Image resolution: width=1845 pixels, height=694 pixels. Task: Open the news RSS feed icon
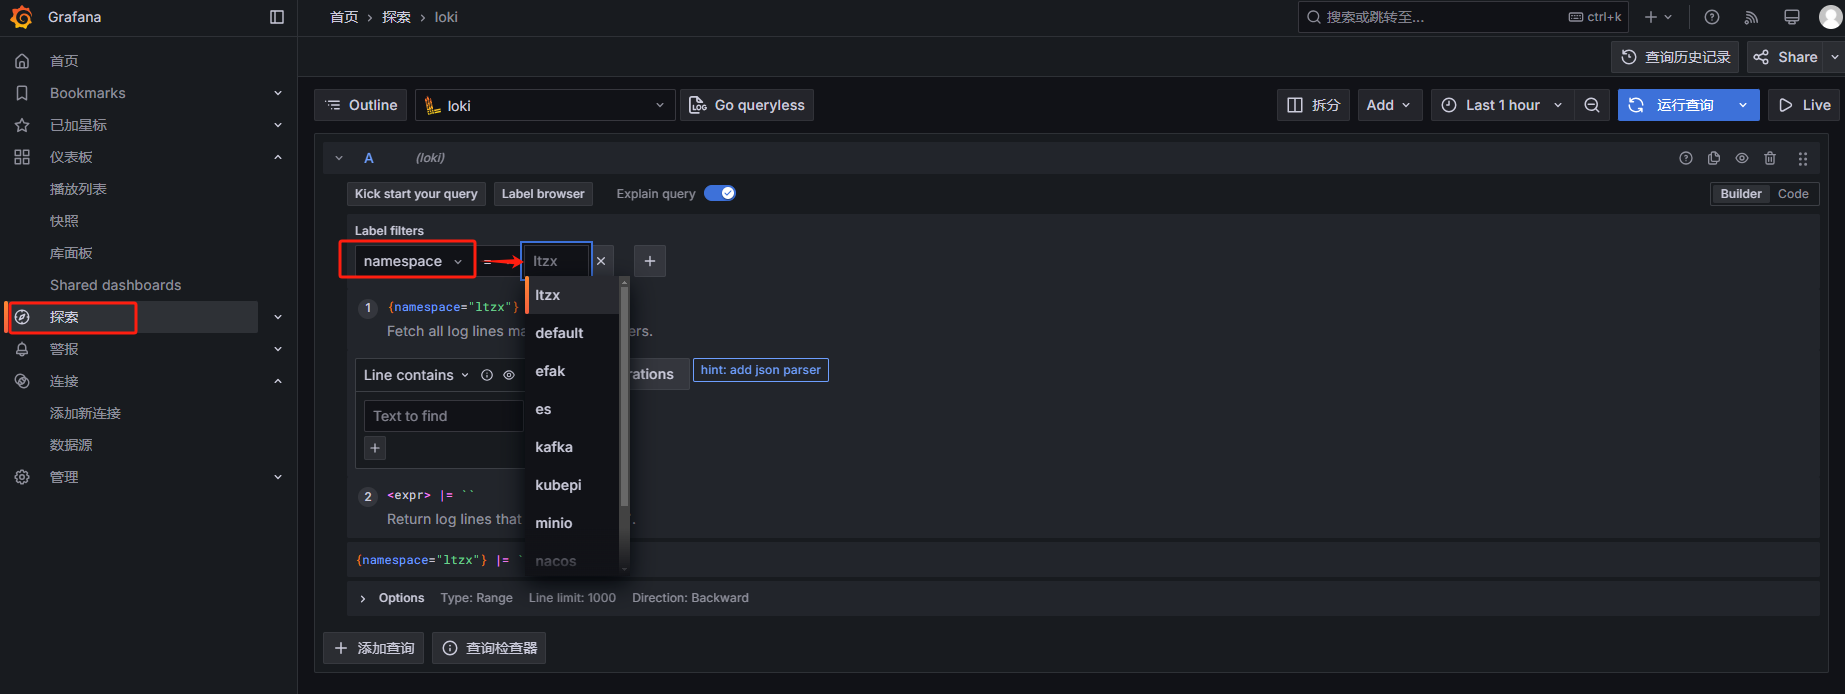1751,17
